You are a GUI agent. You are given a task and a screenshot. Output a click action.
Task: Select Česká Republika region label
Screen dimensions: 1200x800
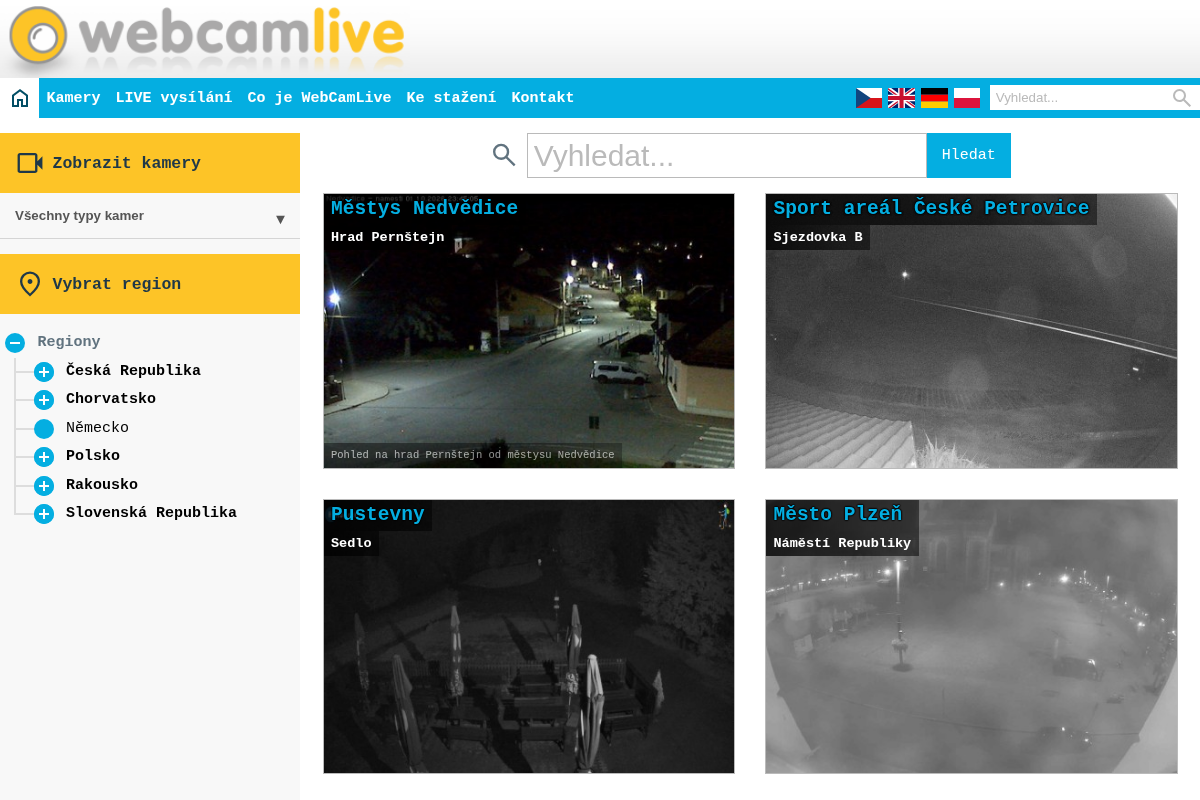coord(133,371)
